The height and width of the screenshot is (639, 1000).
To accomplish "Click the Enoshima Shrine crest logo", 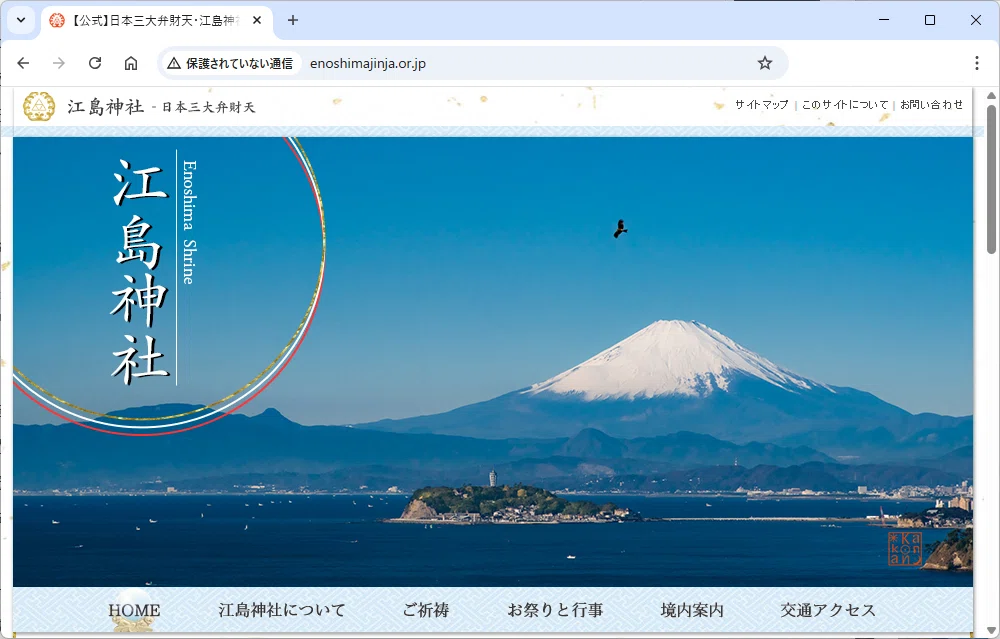I will pos(39,106).
